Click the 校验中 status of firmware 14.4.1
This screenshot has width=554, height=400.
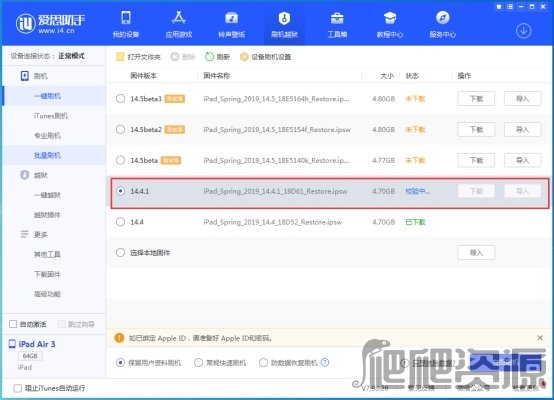click(418, 191)
